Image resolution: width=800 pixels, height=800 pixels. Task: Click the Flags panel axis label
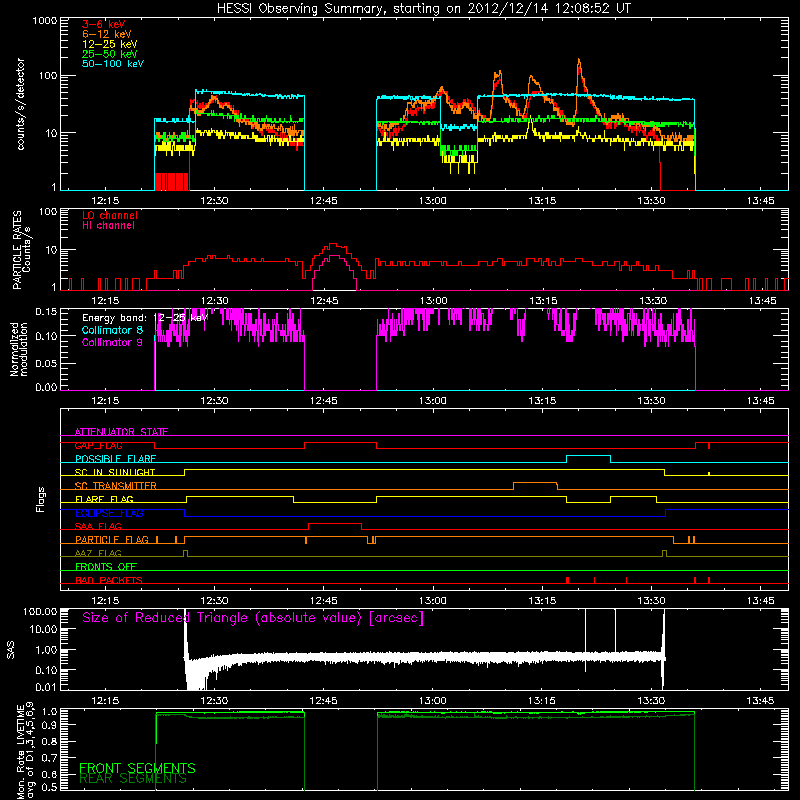pos(41,499)
